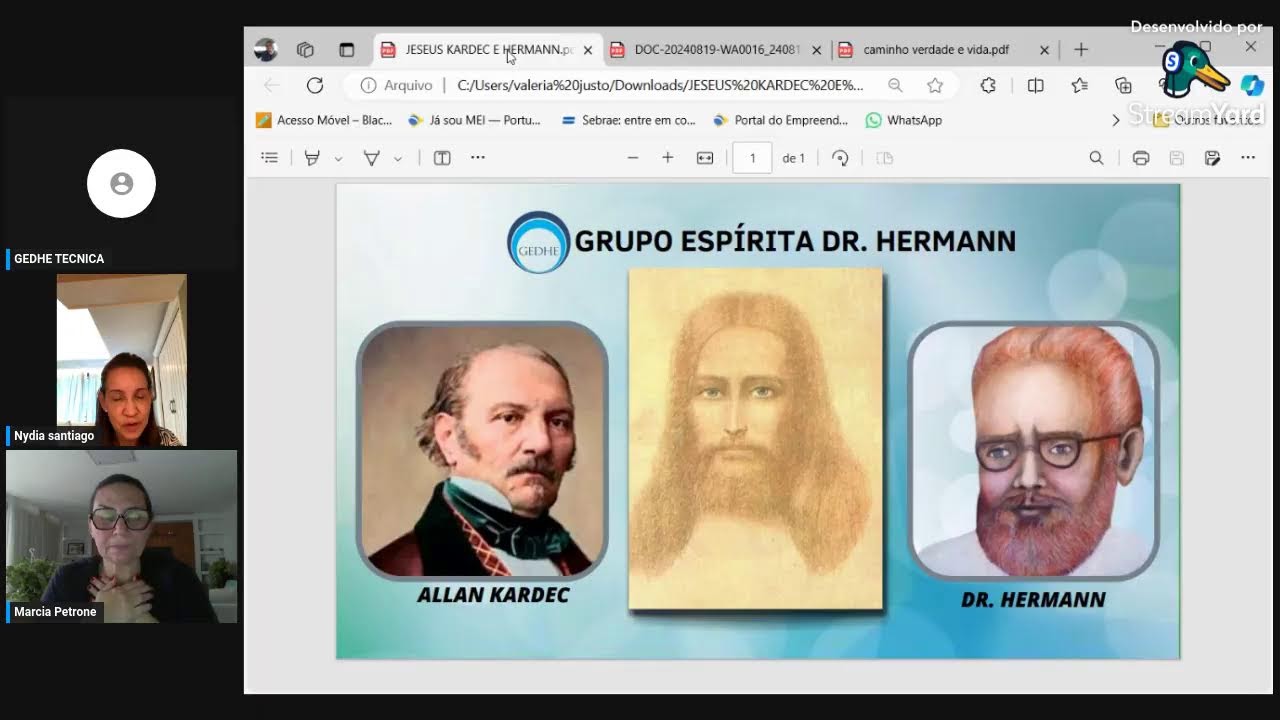The image size is (1280, 720).
Task: Save the PDF document
Action: tap(1177, 158)
